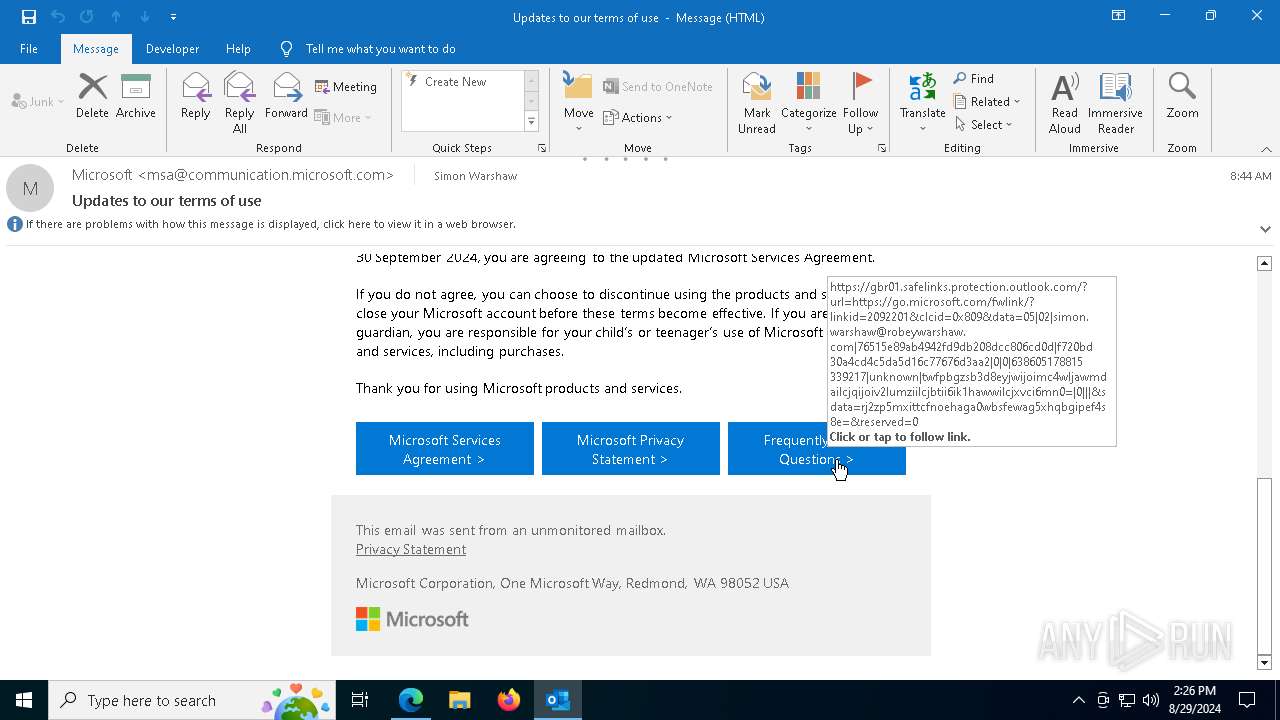
Task: Launch Firefox from taskbar
Action: tap(509, 700)
